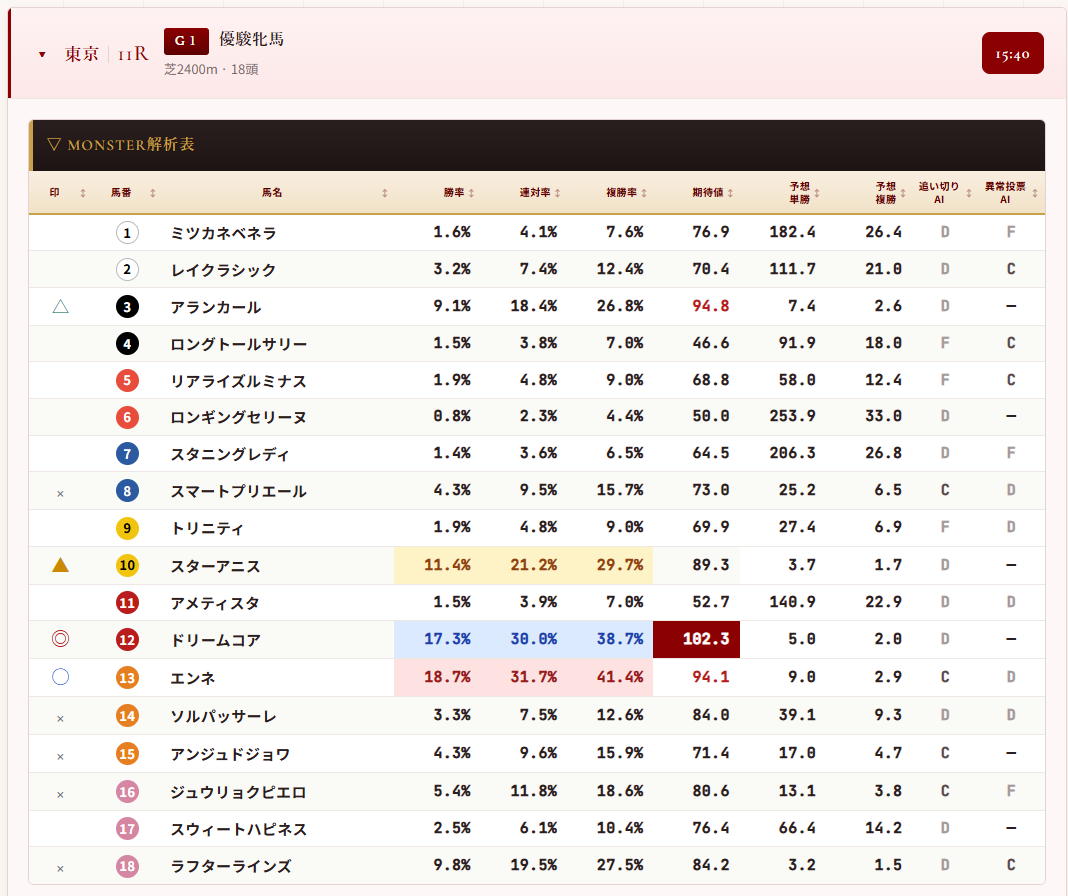Image resolution: width=1068 pixels, height=896 pixels.
Task: Click 期待値 94.8 for アランカール
Action: pos(710,306)
